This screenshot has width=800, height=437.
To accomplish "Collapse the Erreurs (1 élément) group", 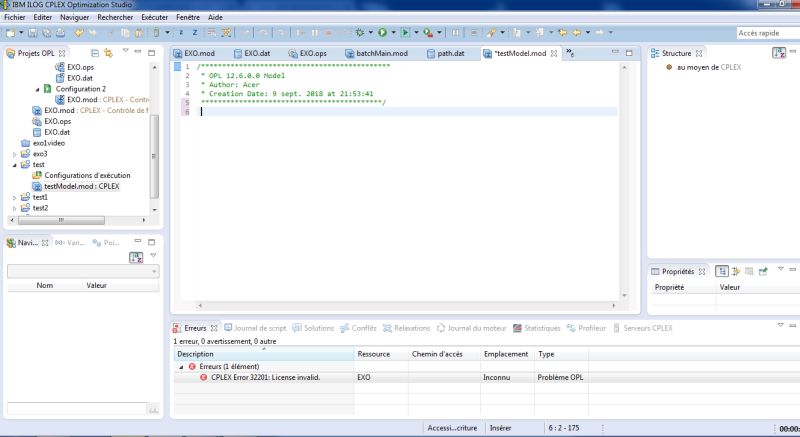I will (181, 367).
